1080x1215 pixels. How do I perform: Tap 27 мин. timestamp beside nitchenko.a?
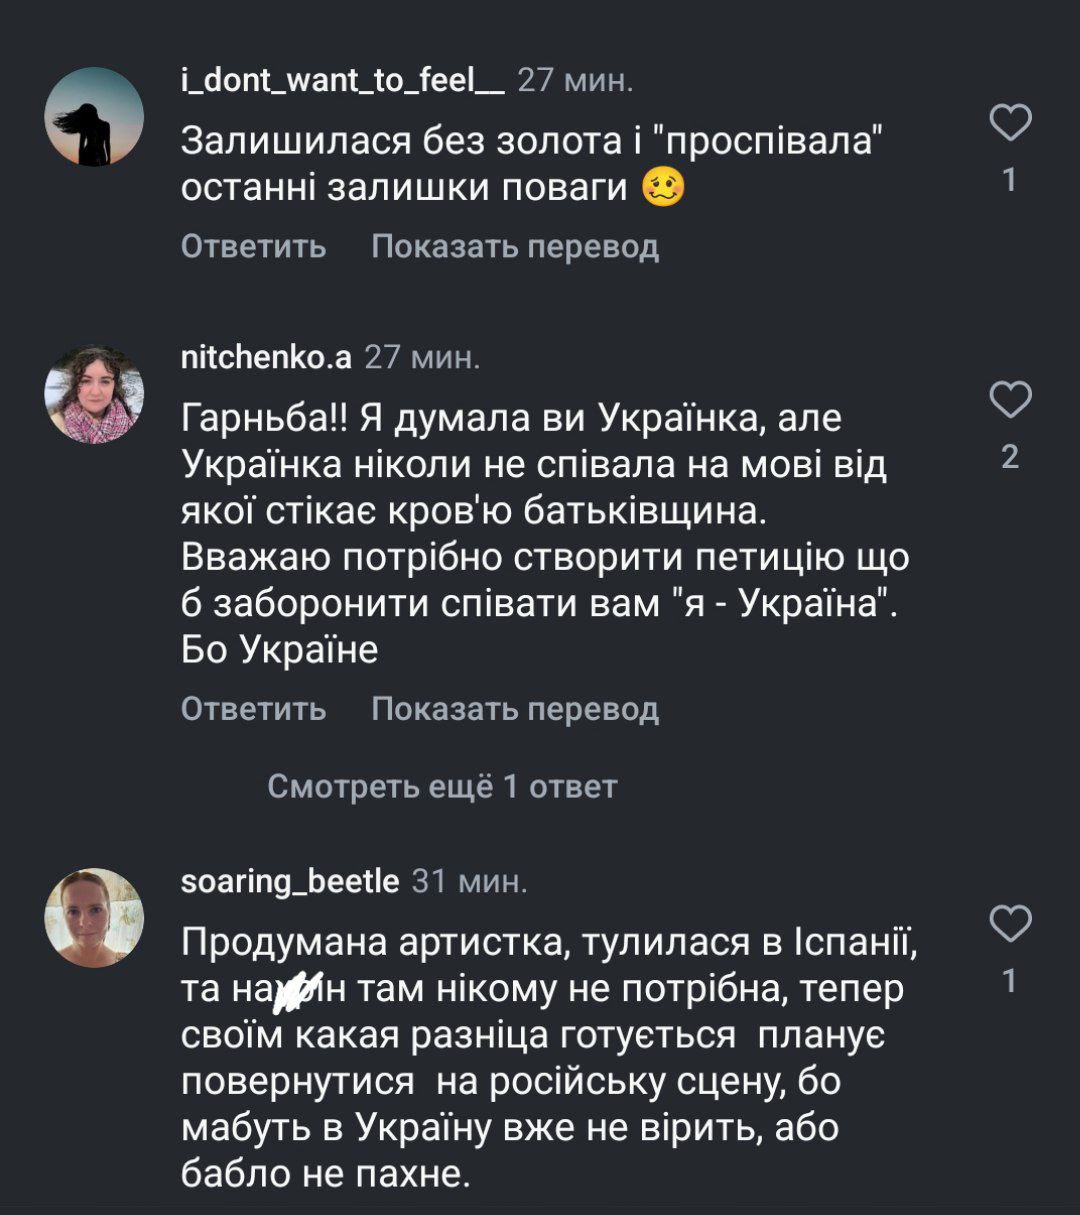click(x=422, y=358)
